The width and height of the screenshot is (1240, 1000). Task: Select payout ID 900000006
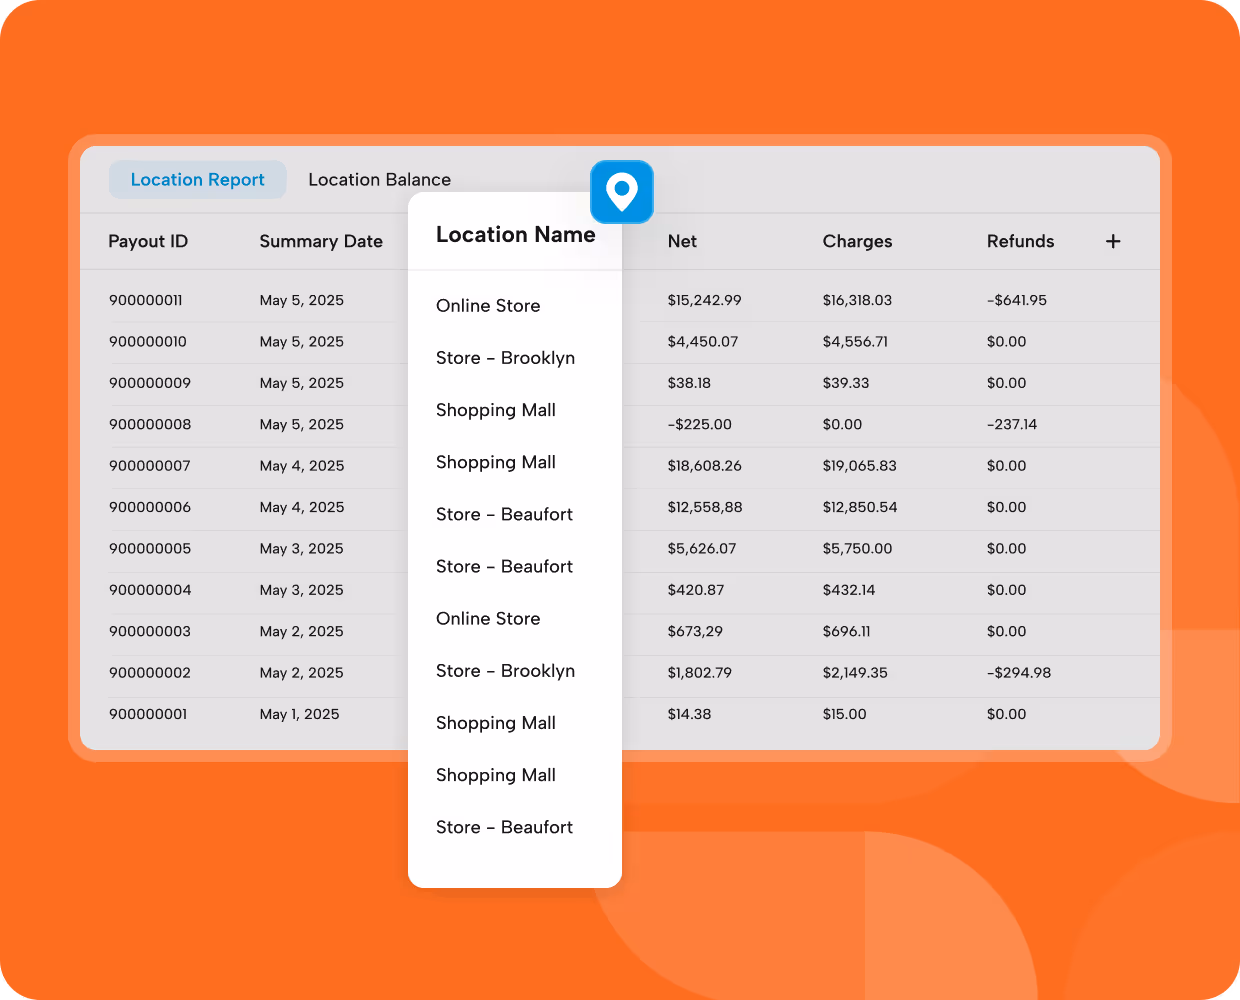pyautogui.click(x=150, y=507)
